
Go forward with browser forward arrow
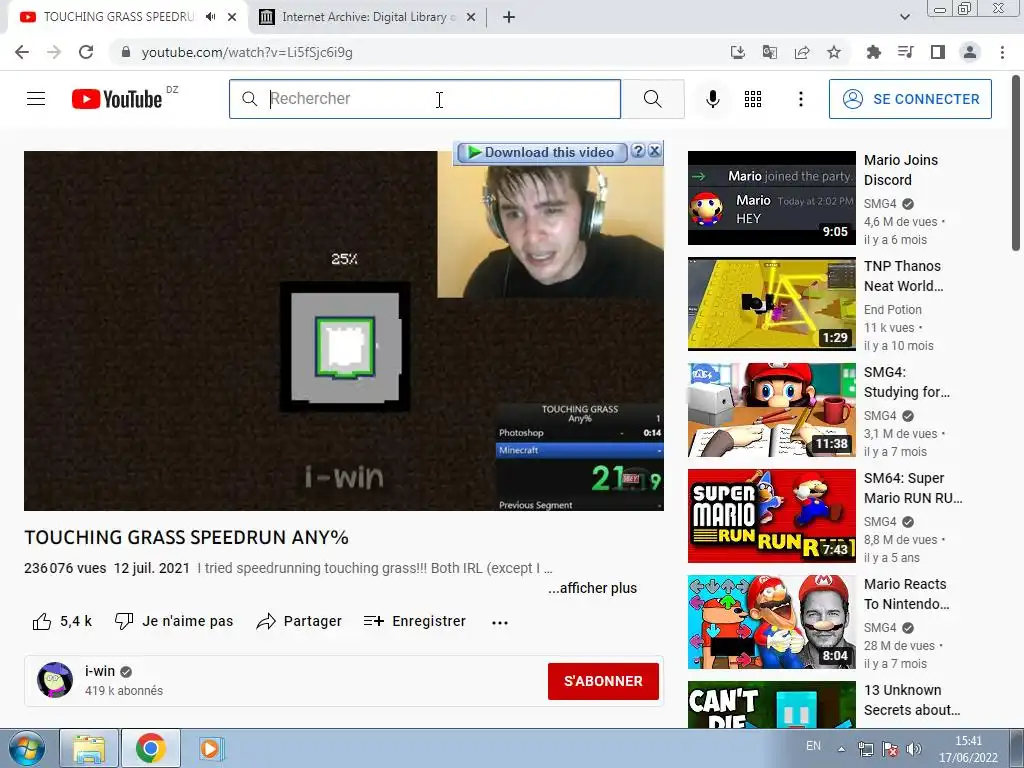[x=54, y=52]
